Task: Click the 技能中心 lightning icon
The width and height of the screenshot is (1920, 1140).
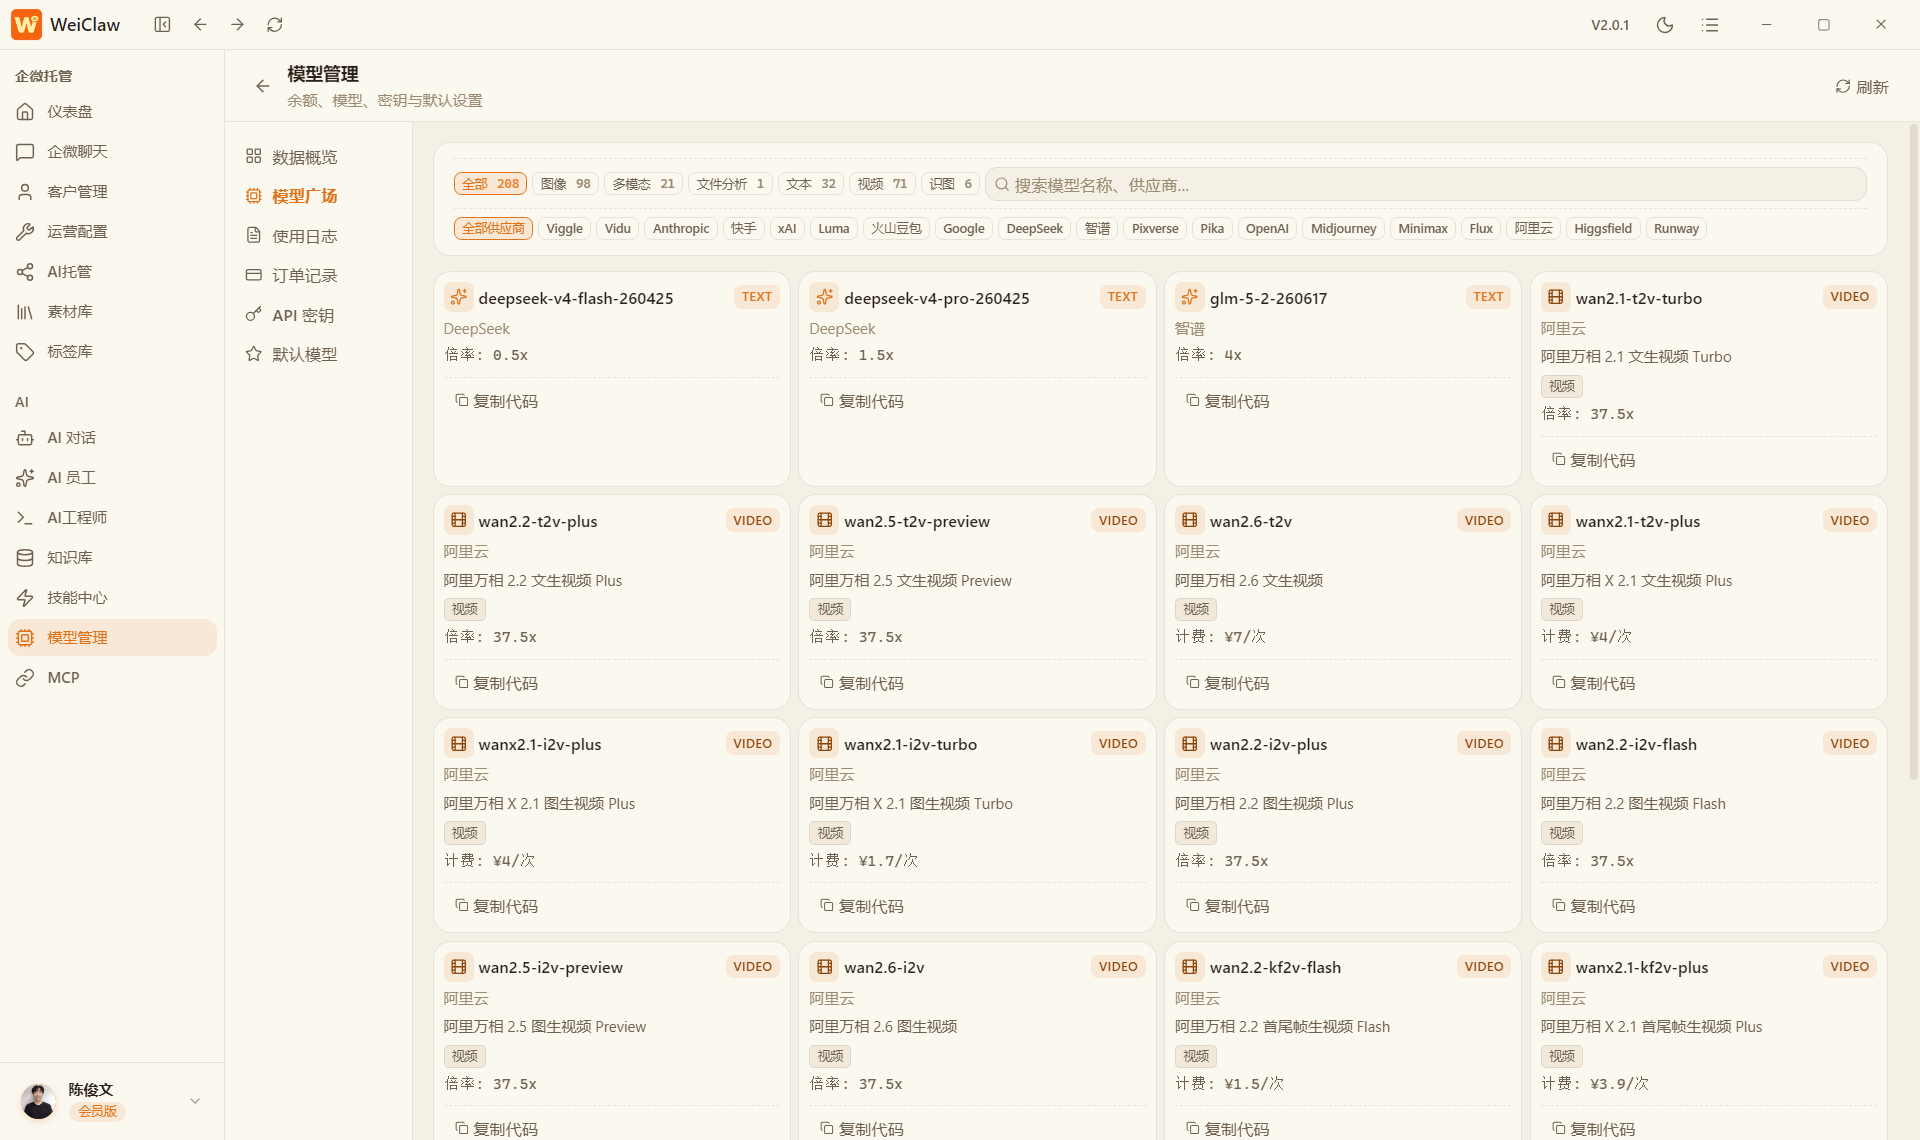Action: [x=25, y=598]
